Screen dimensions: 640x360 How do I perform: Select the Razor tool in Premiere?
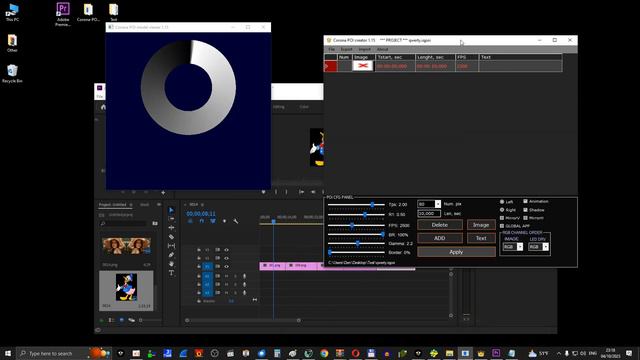171,237
